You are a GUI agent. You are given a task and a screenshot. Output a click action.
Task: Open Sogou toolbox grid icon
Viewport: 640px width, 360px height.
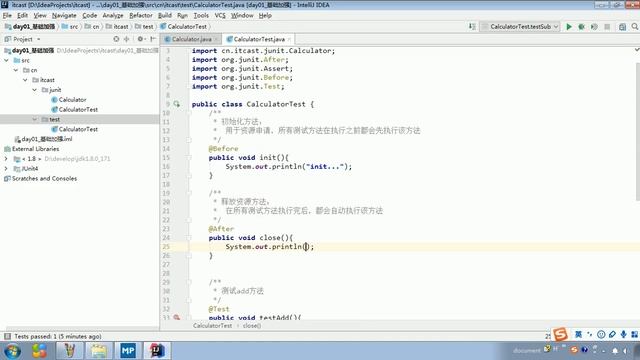coord(635,334)
